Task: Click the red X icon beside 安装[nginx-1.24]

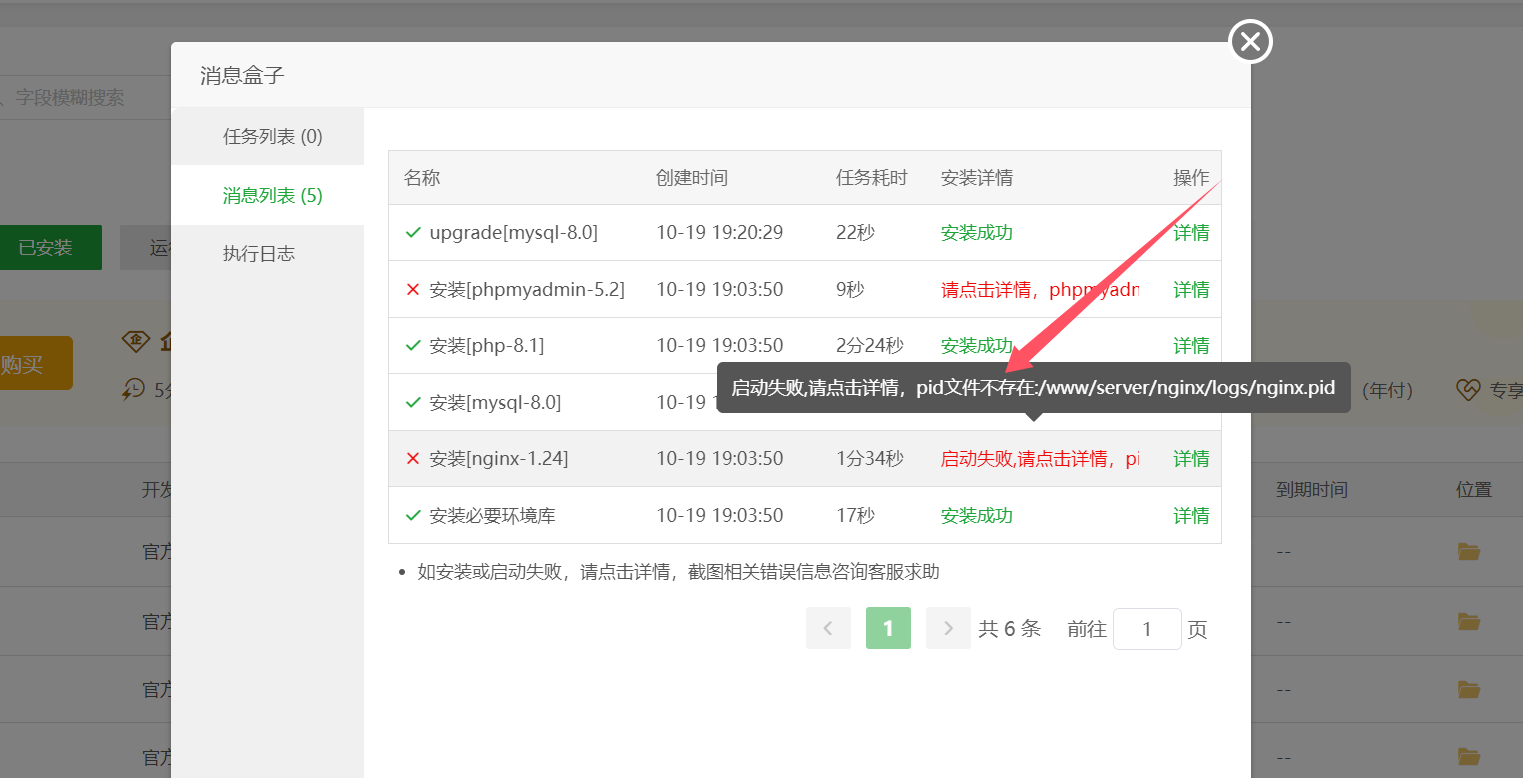Action: 413,459
